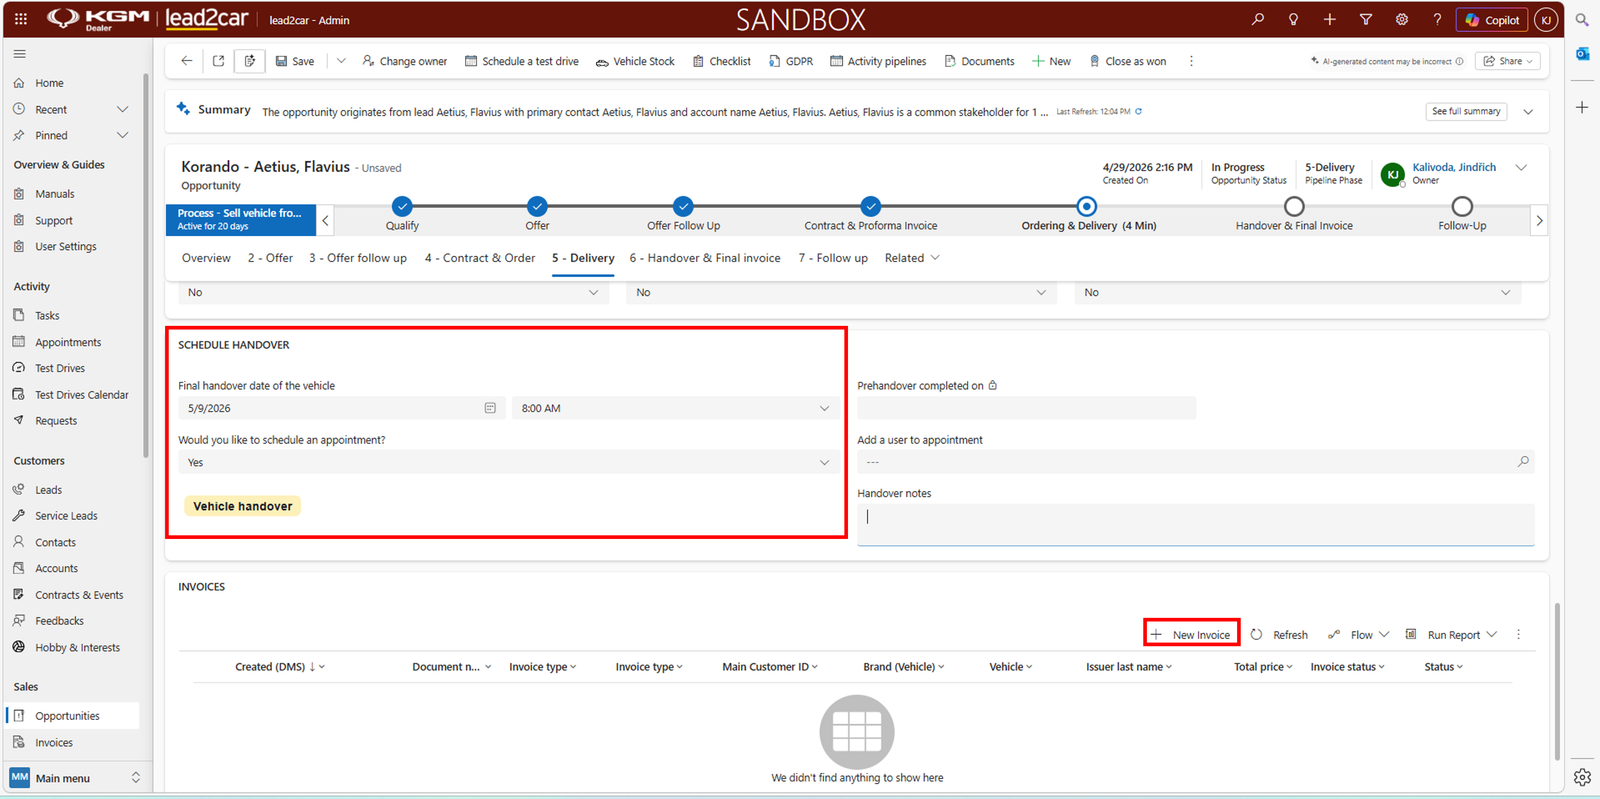Open invoices grid more commands dots

[x=1518, y=635]
